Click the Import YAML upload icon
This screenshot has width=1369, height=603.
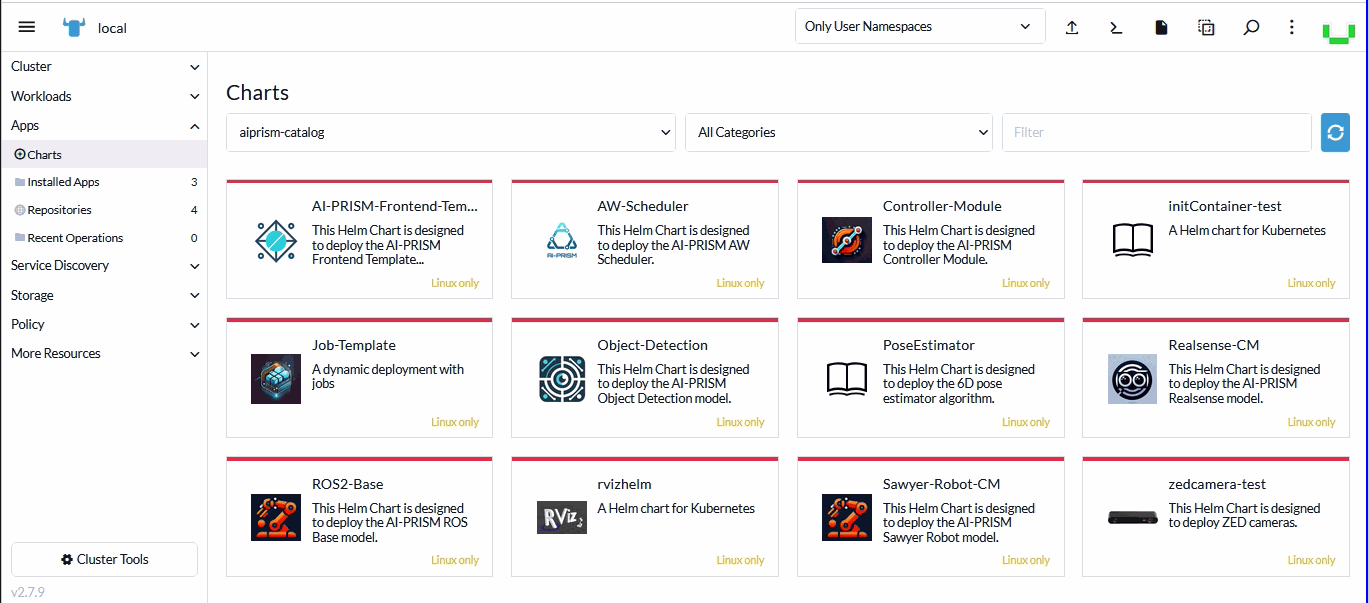tap(1071, 27)
